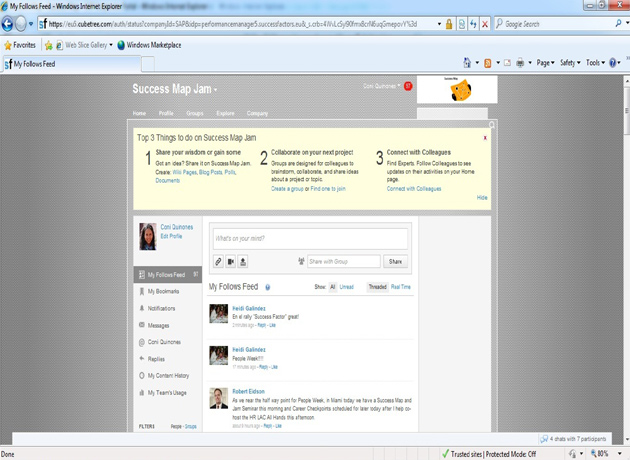
Task: Open the Safety menu in command bar
Action: click(x=570, y=63)
